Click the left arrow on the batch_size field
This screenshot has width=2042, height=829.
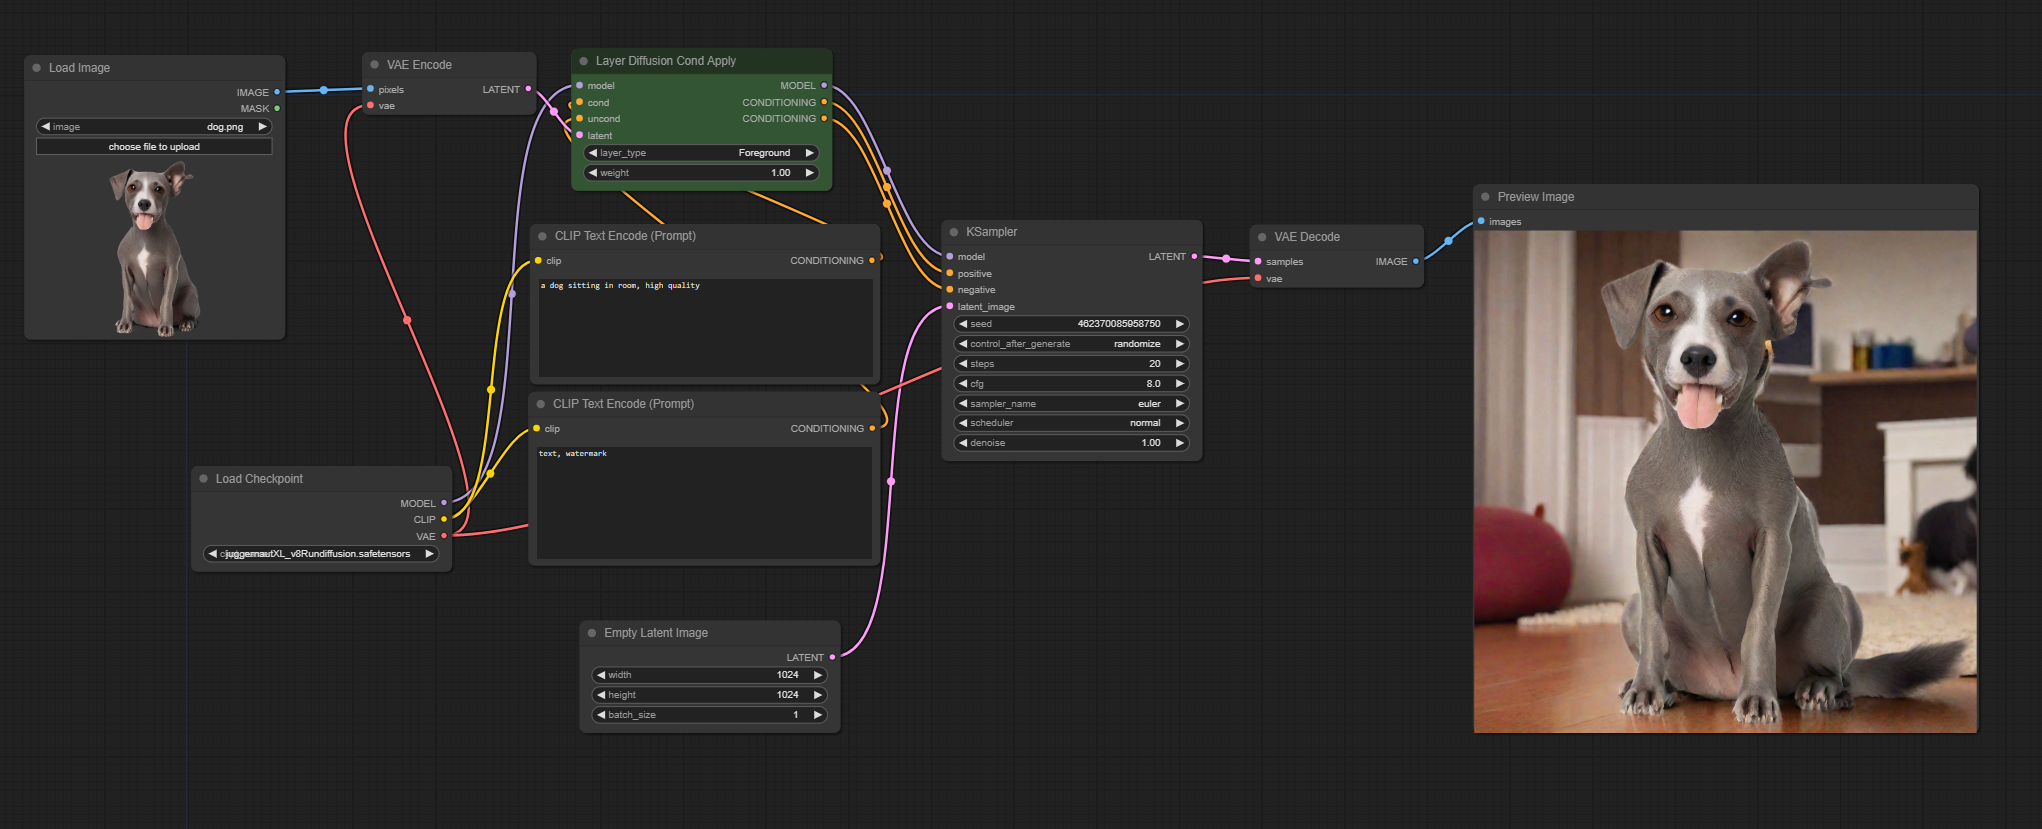click(601, 715)
